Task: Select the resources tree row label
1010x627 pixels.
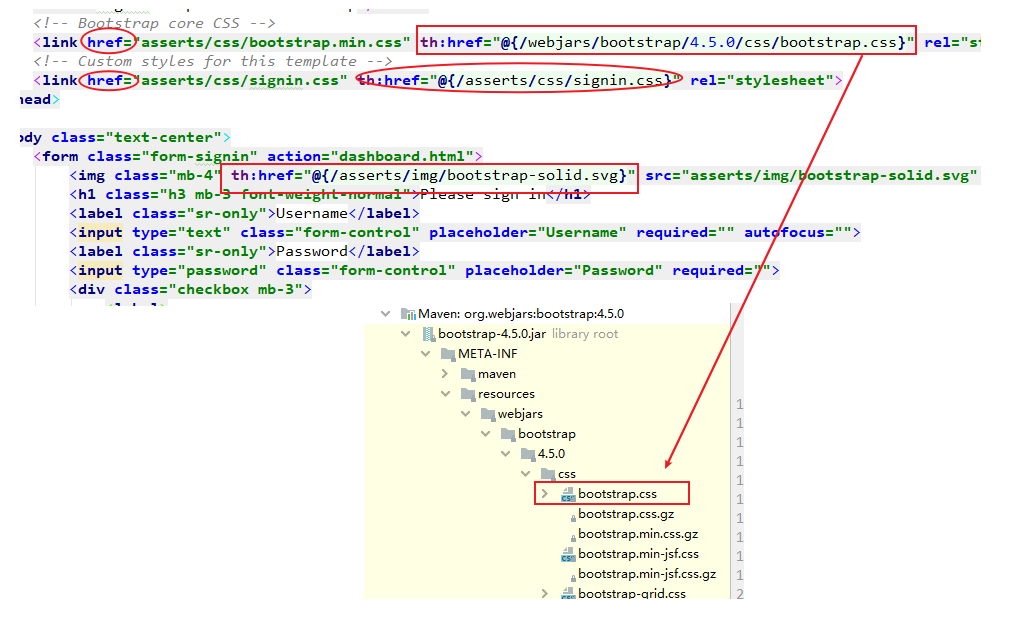Action: pyautogui.click(x=506, y=394)
